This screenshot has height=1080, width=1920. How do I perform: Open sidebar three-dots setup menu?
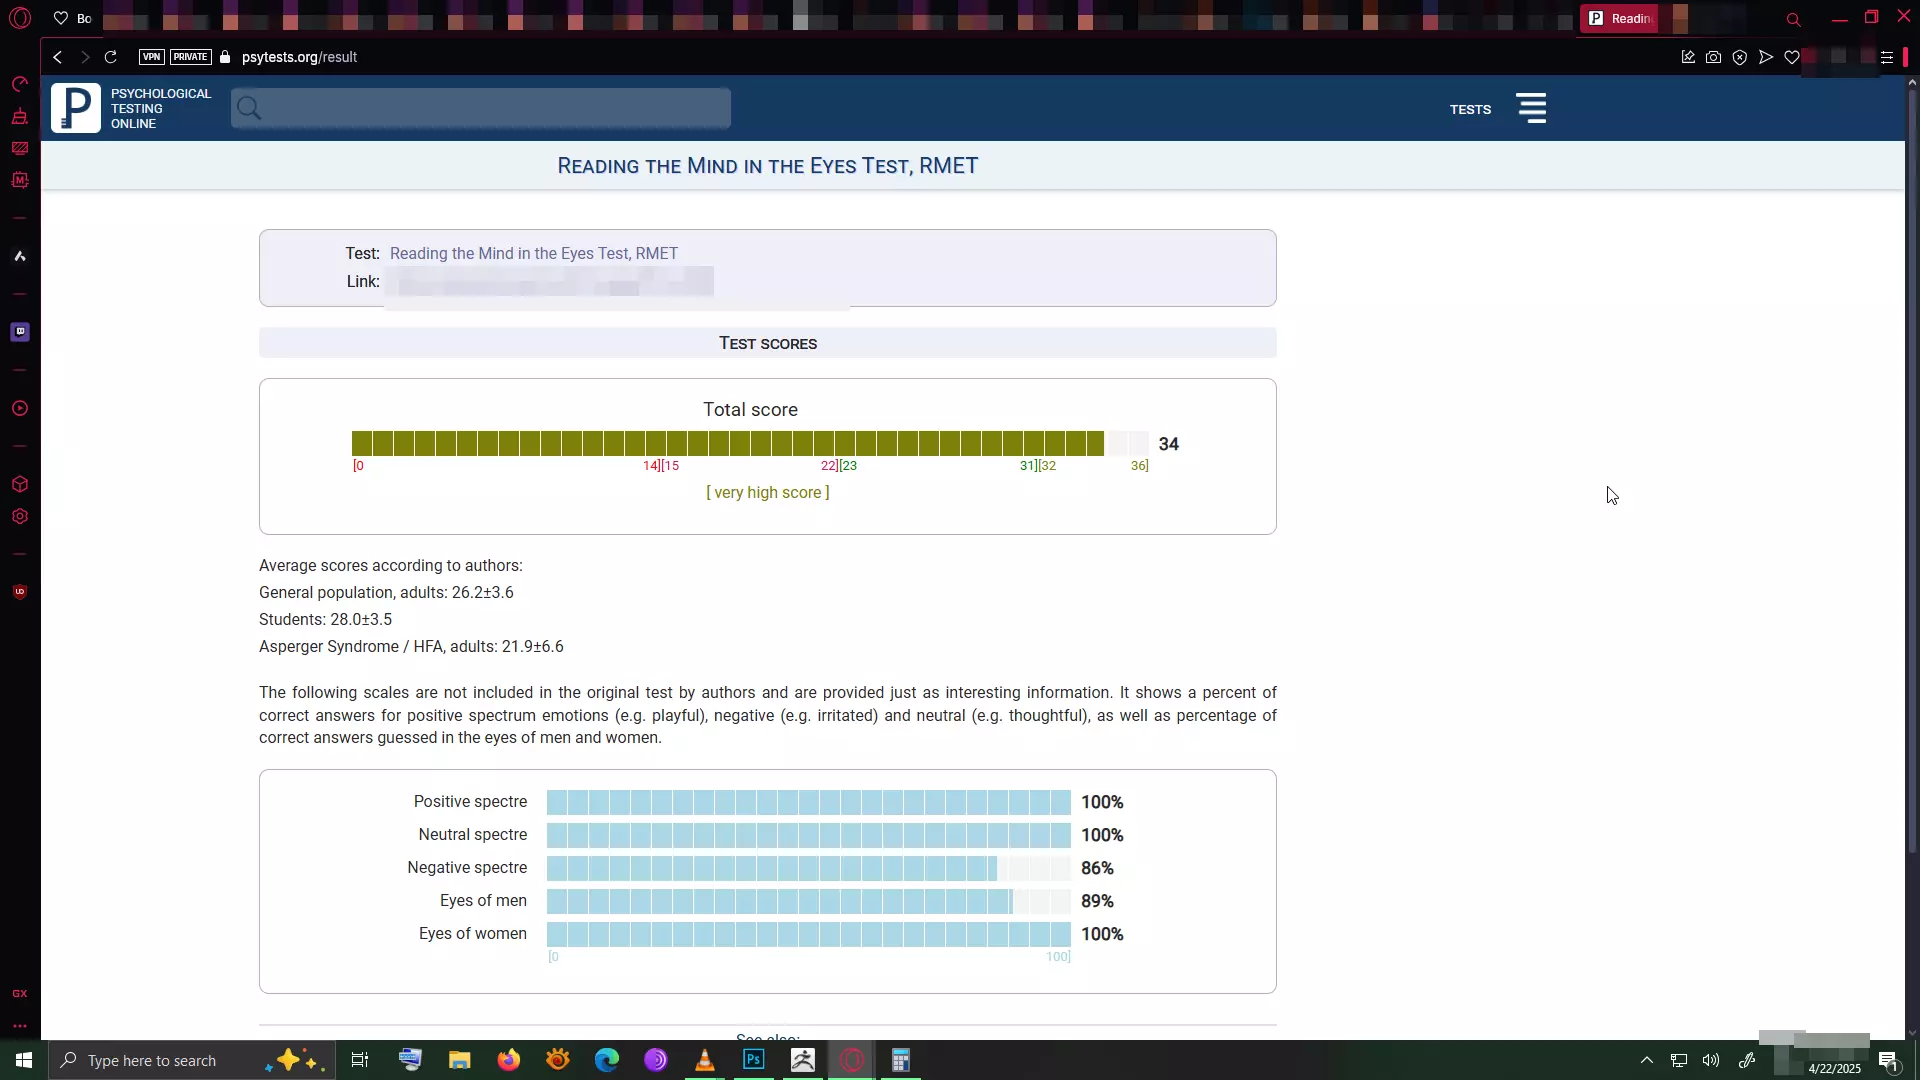click(19, 1025)
